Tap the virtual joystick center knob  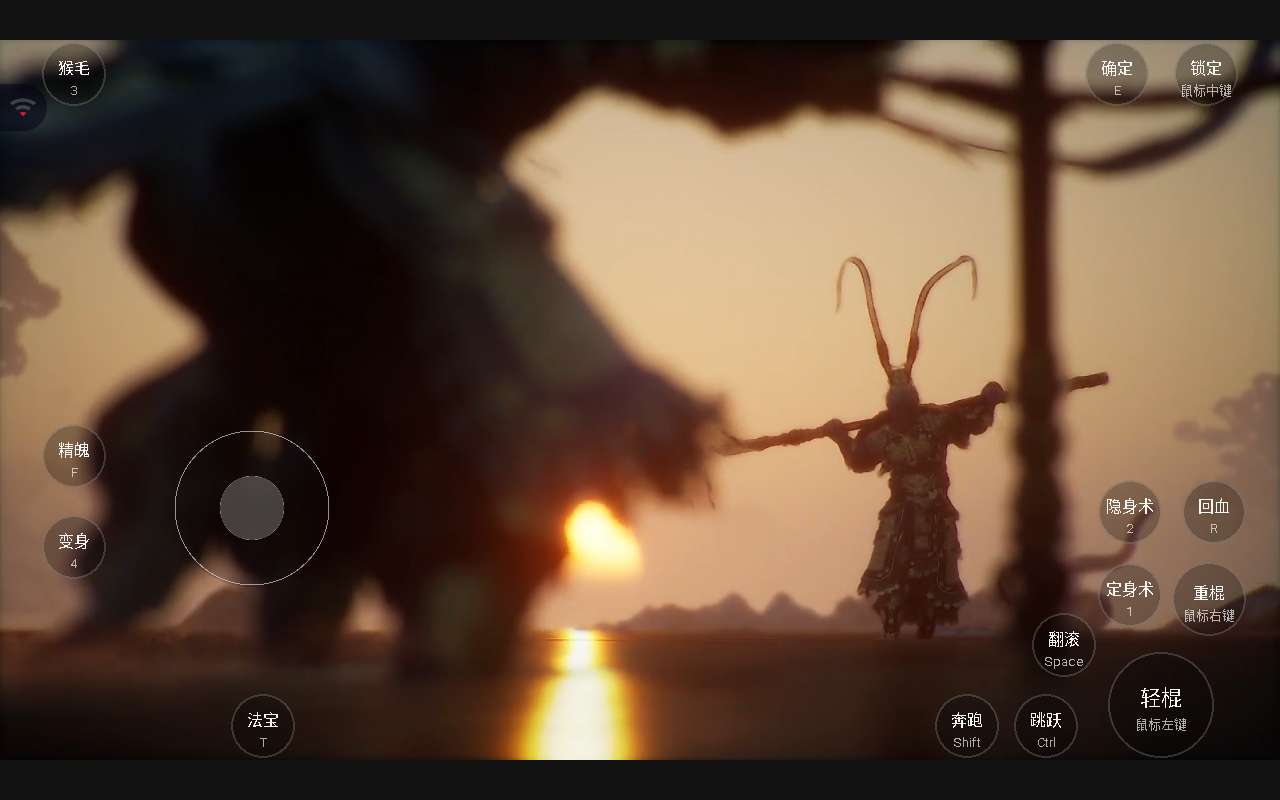[252, 508]
